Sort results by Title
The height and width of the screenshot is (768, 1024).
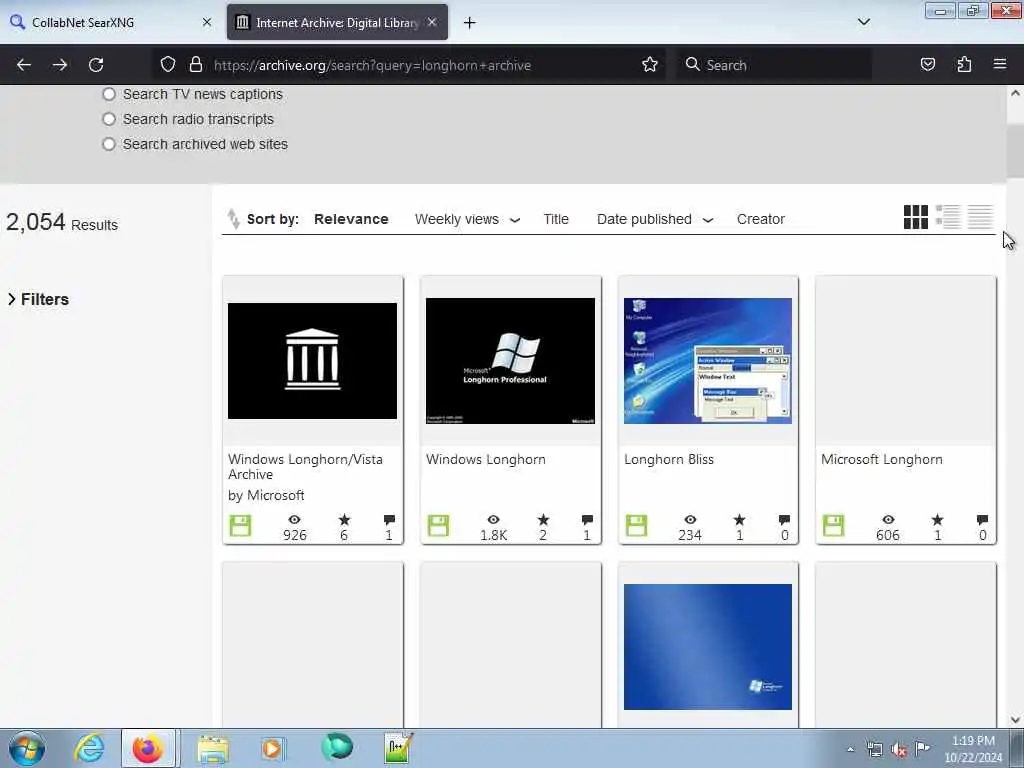556,219
